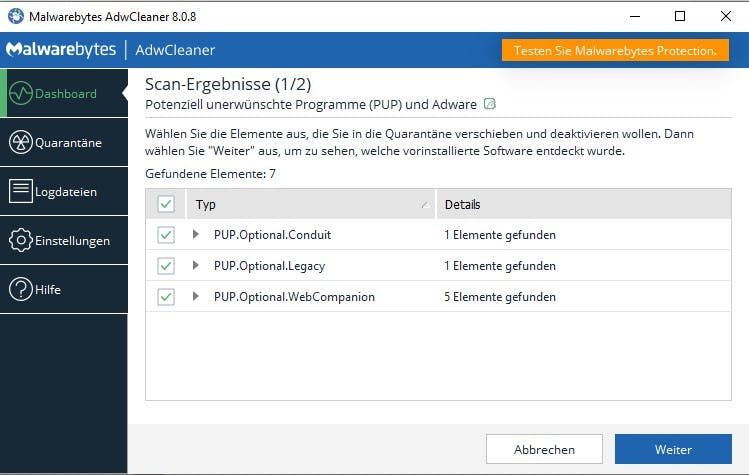749x475 pixels.
Task: Click the Logdateien document icon
Action: [21, 191]
